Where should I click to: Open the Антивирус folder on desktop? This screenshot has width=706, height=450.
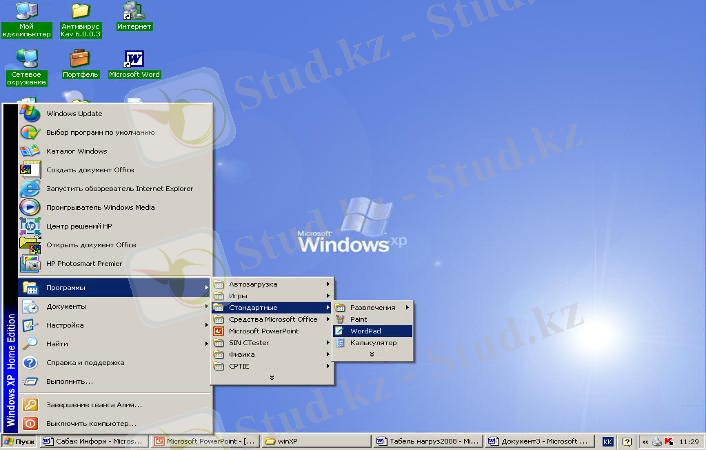tap(80, 13)
